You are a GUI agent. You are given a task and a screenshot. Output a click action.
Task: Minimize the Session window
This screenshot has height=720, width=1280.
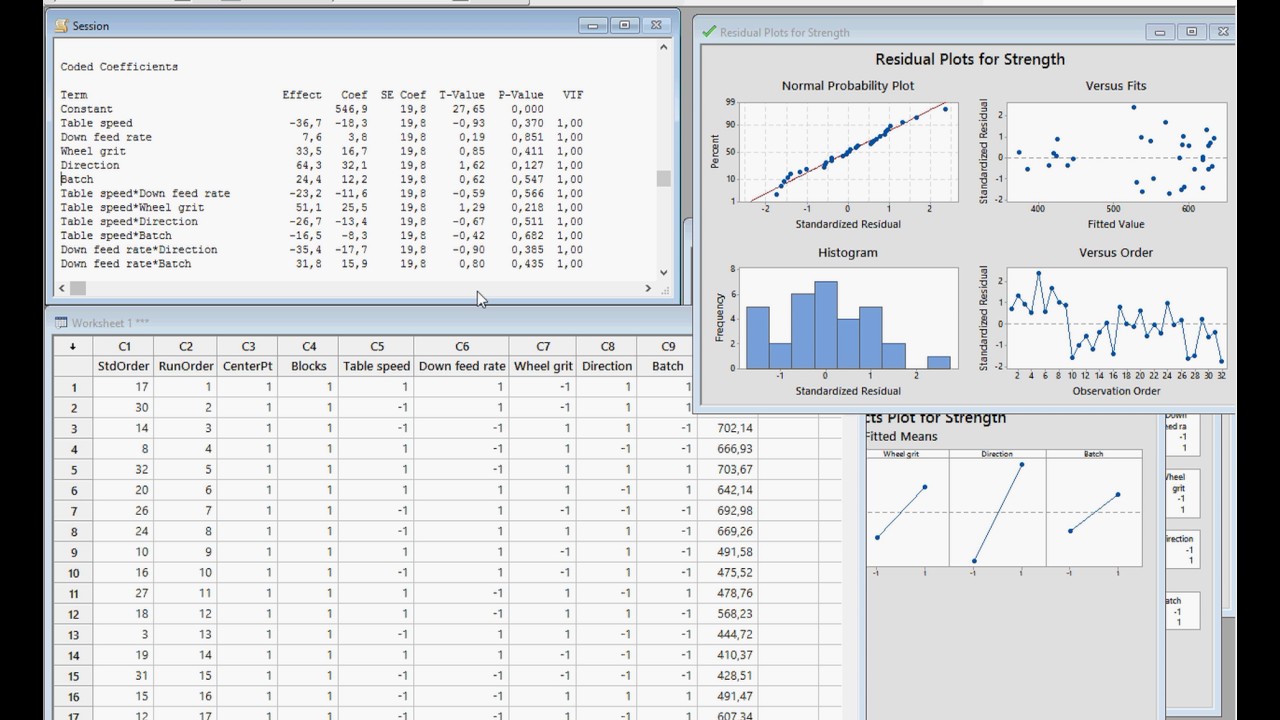(x=594, y=25)
